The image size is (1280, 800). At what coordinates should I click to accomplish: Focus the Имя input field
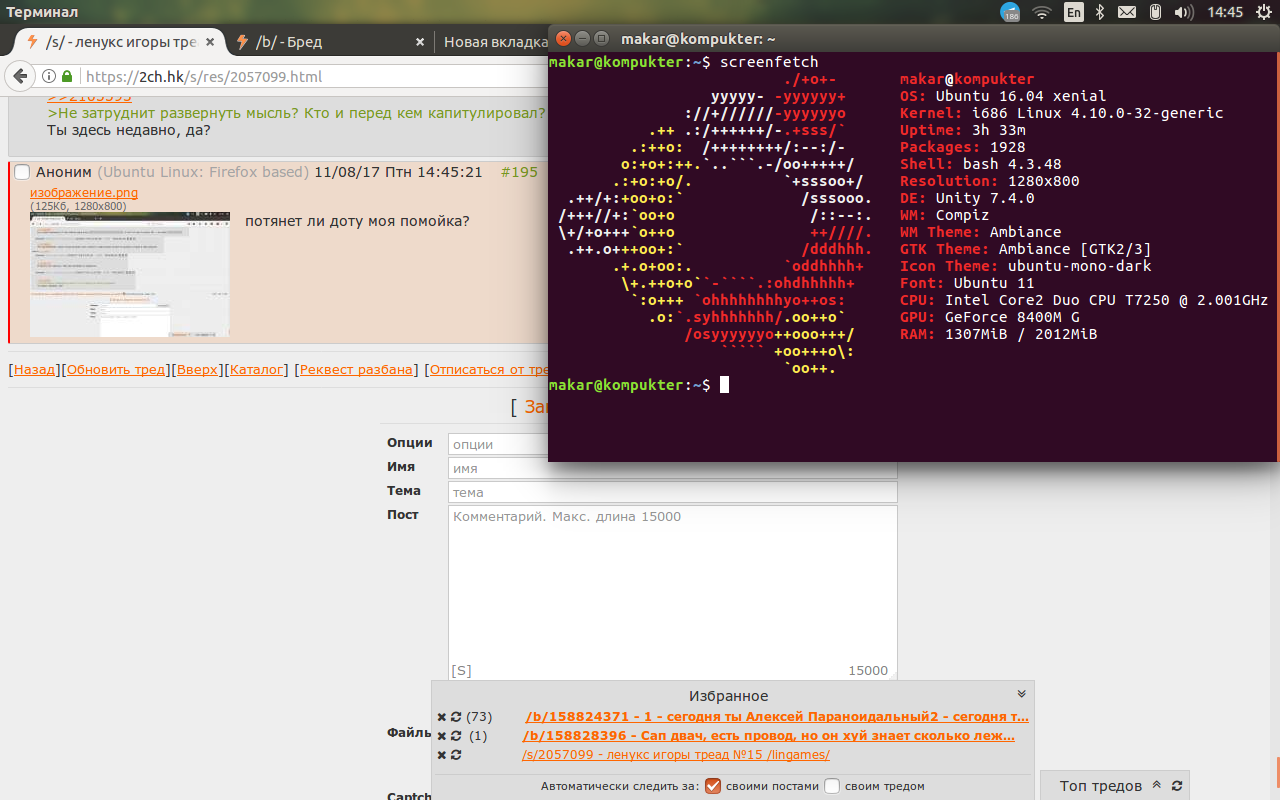(x=672, y=468)
